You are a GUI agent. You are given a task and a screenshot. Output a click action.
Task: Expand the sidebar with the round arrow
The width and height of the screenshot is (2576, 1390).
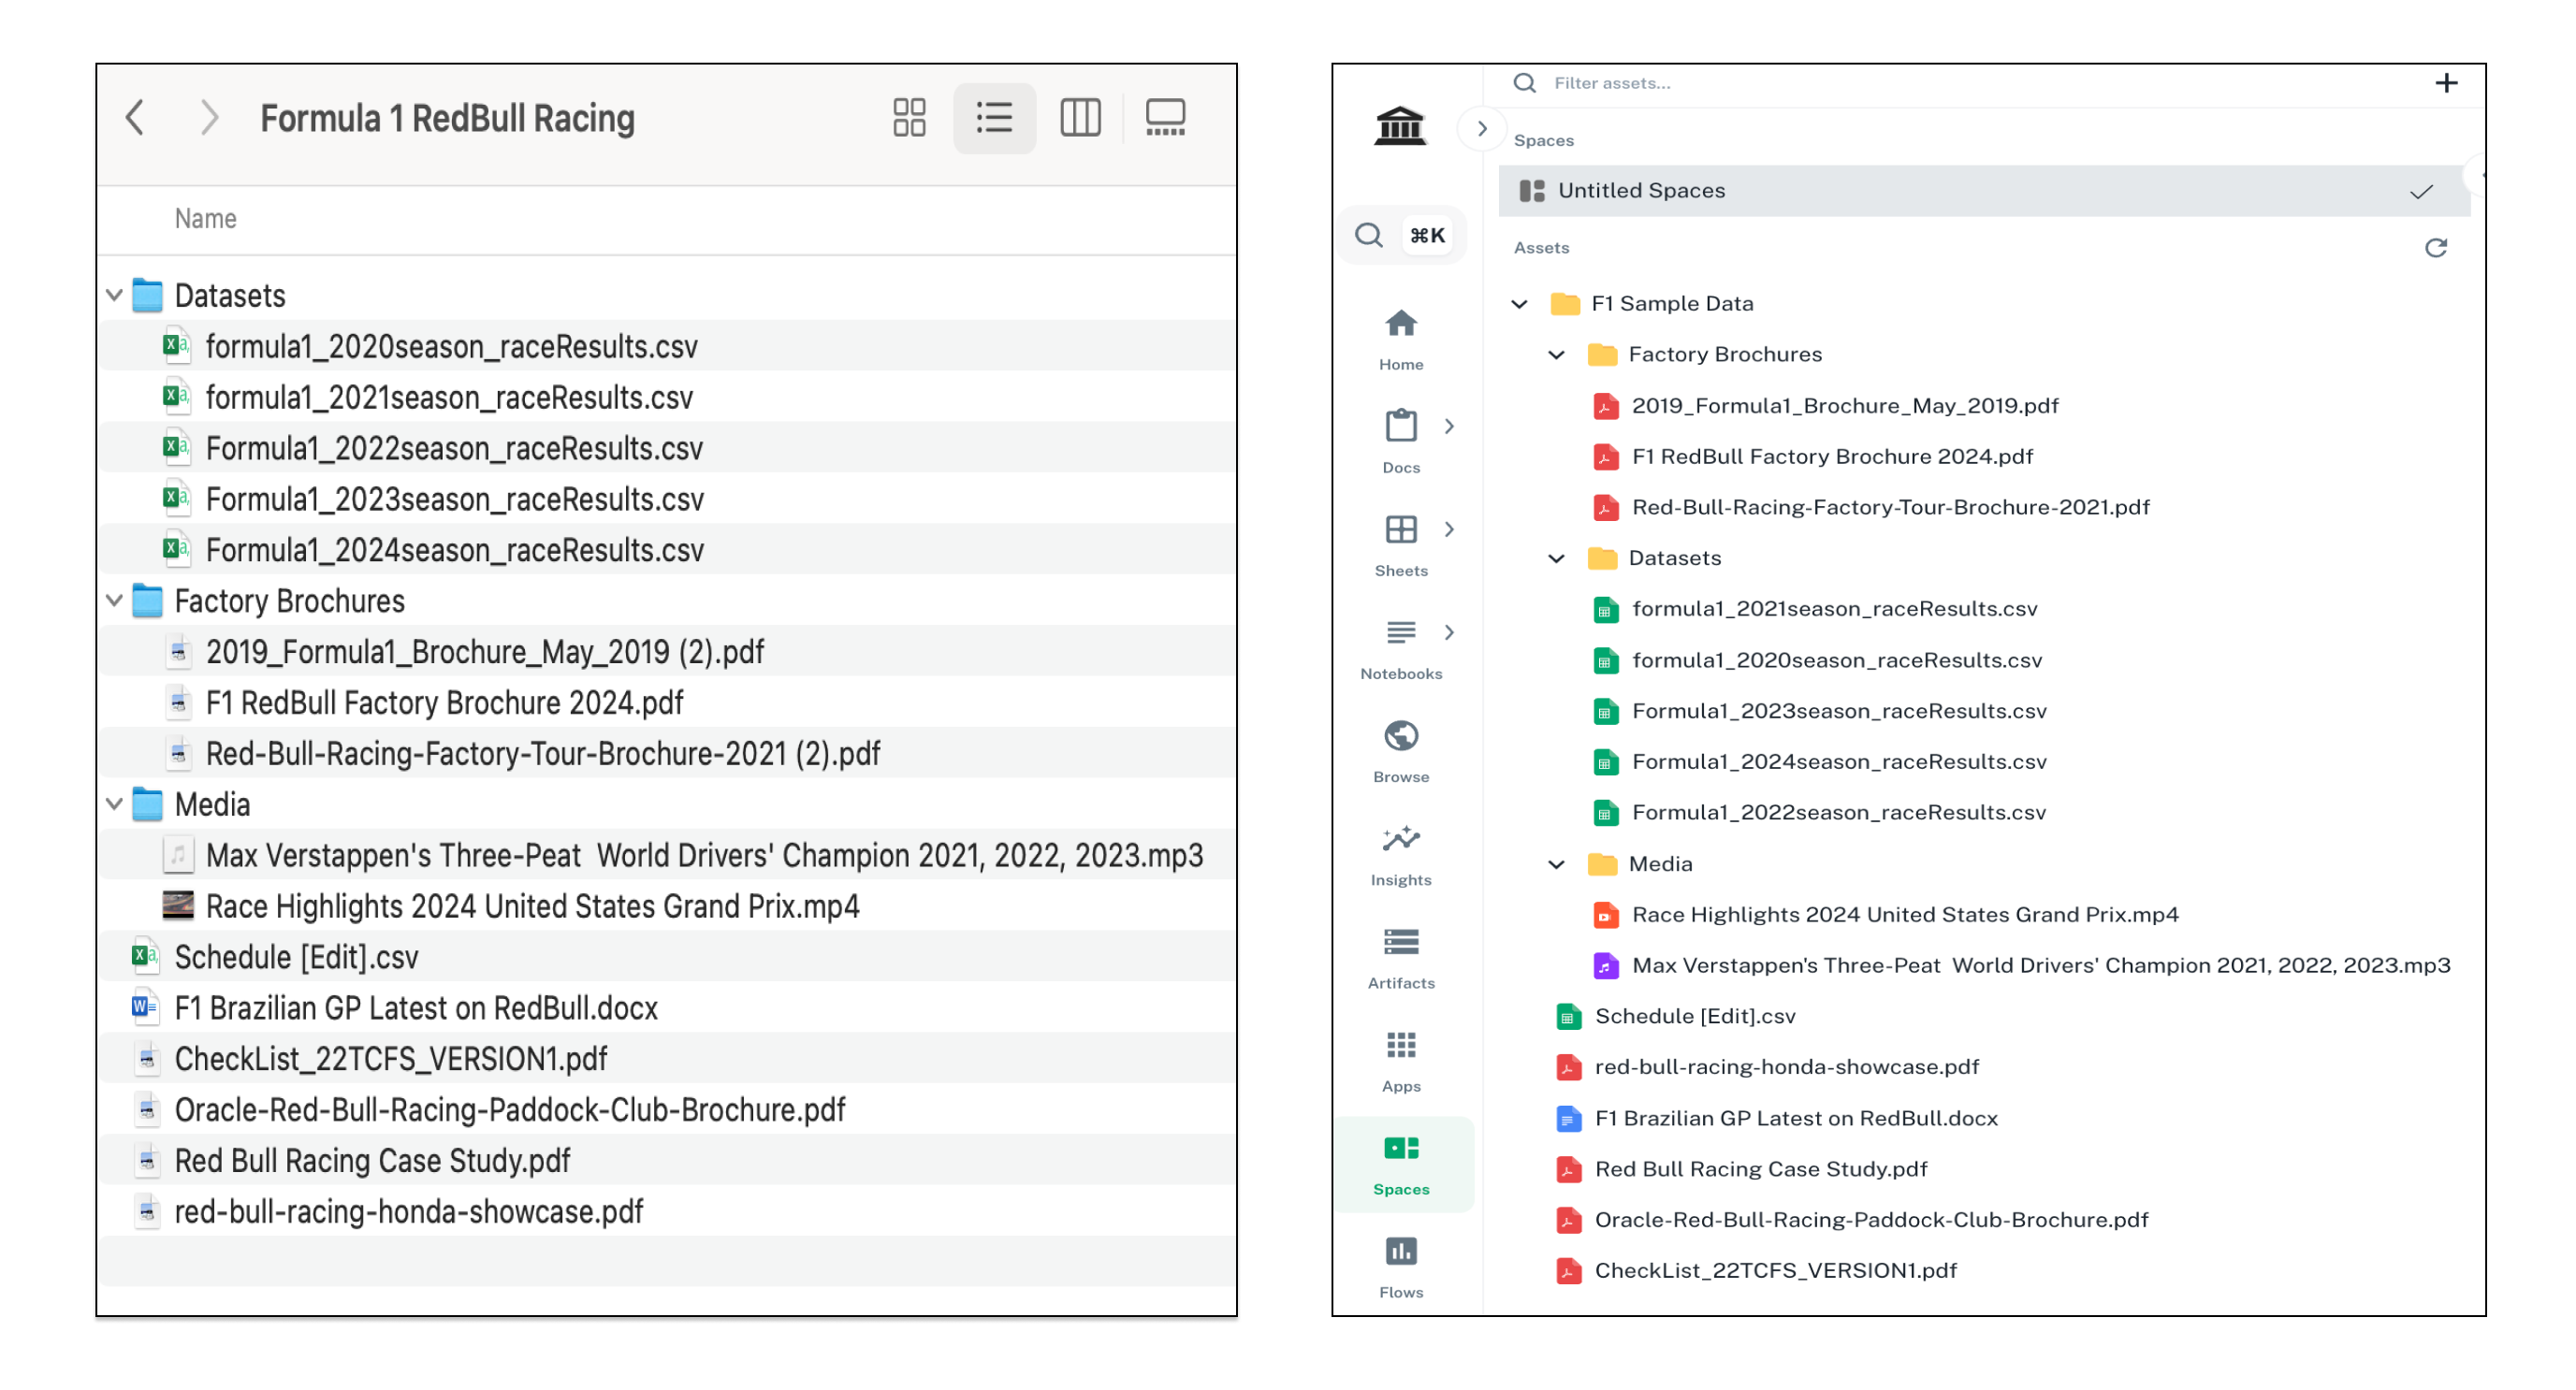point(1482,128)
